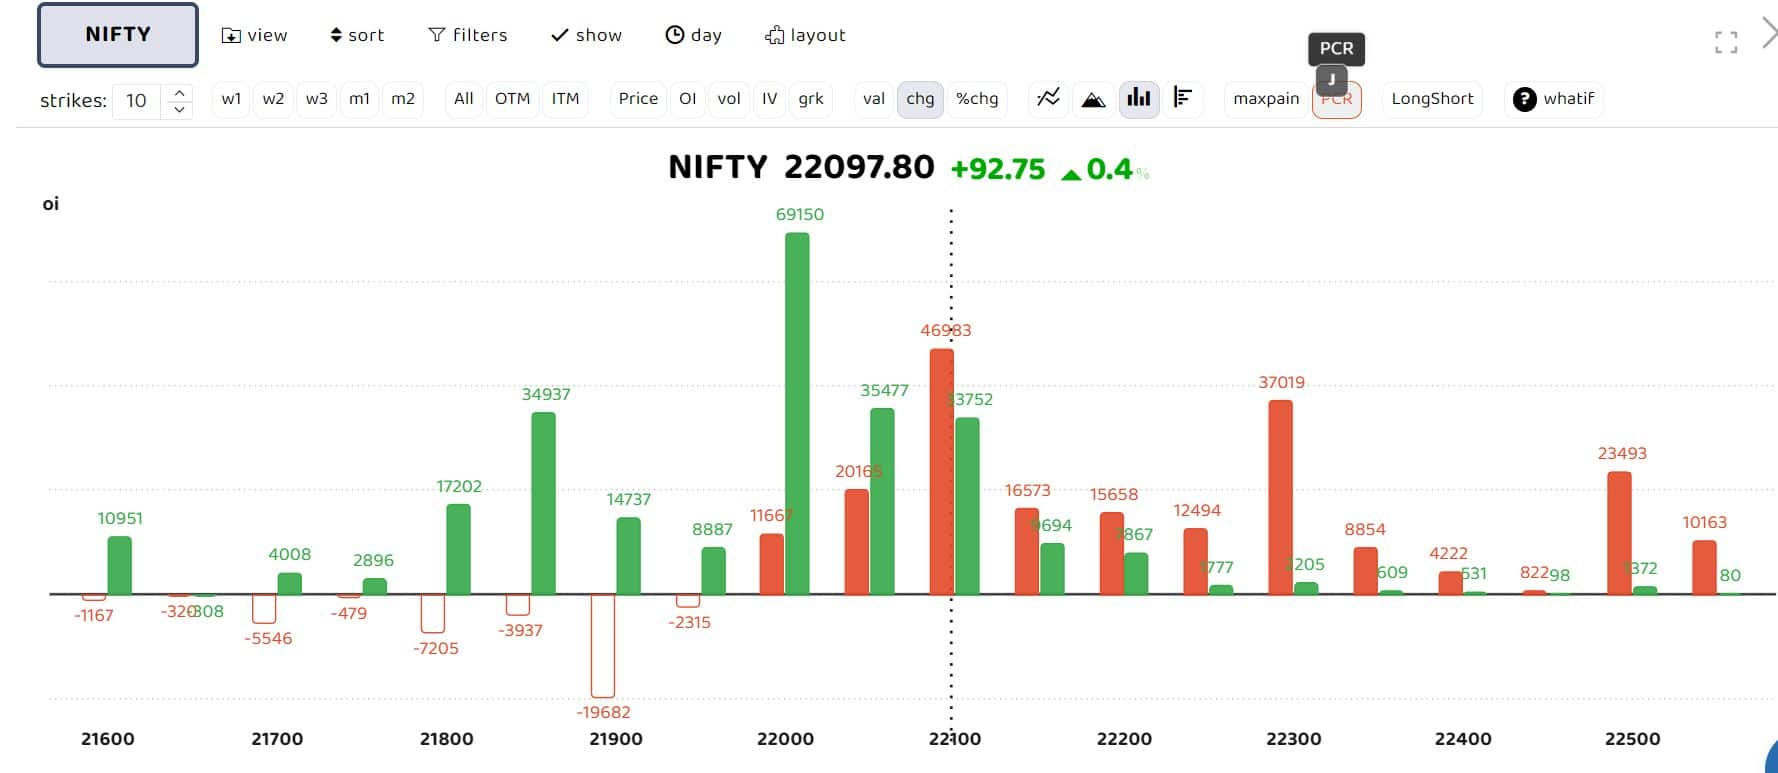Toggle the PCR button

[x=1336, y=100]
